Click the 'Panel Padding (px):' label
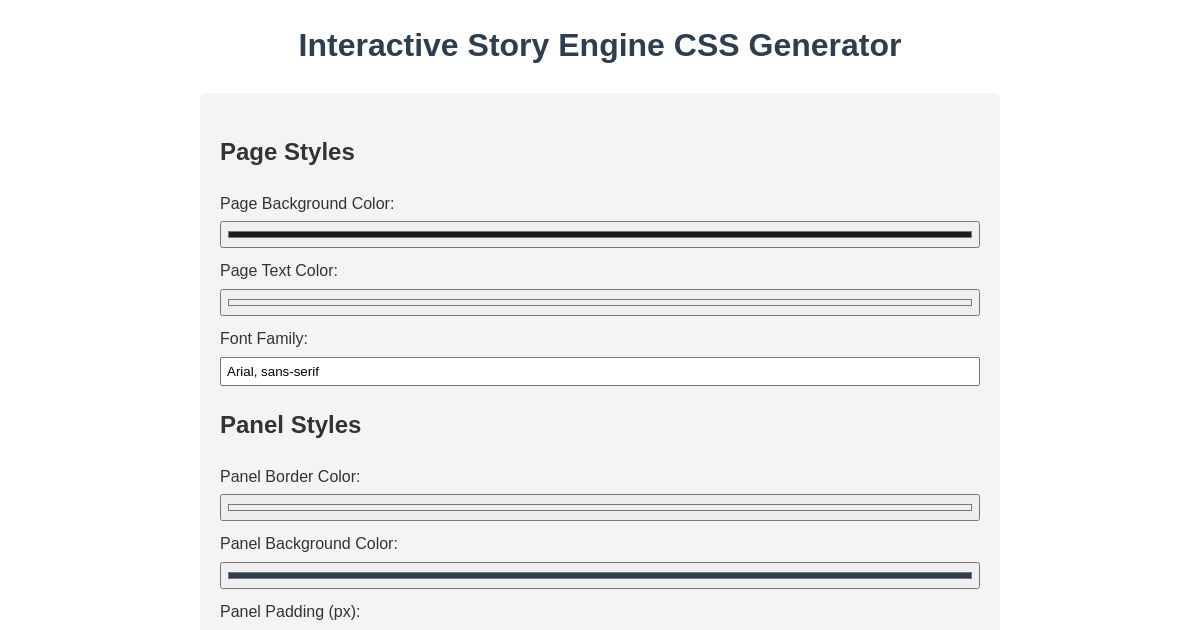The height and width of the screenshot is (630, 1200). click(290, 612)
